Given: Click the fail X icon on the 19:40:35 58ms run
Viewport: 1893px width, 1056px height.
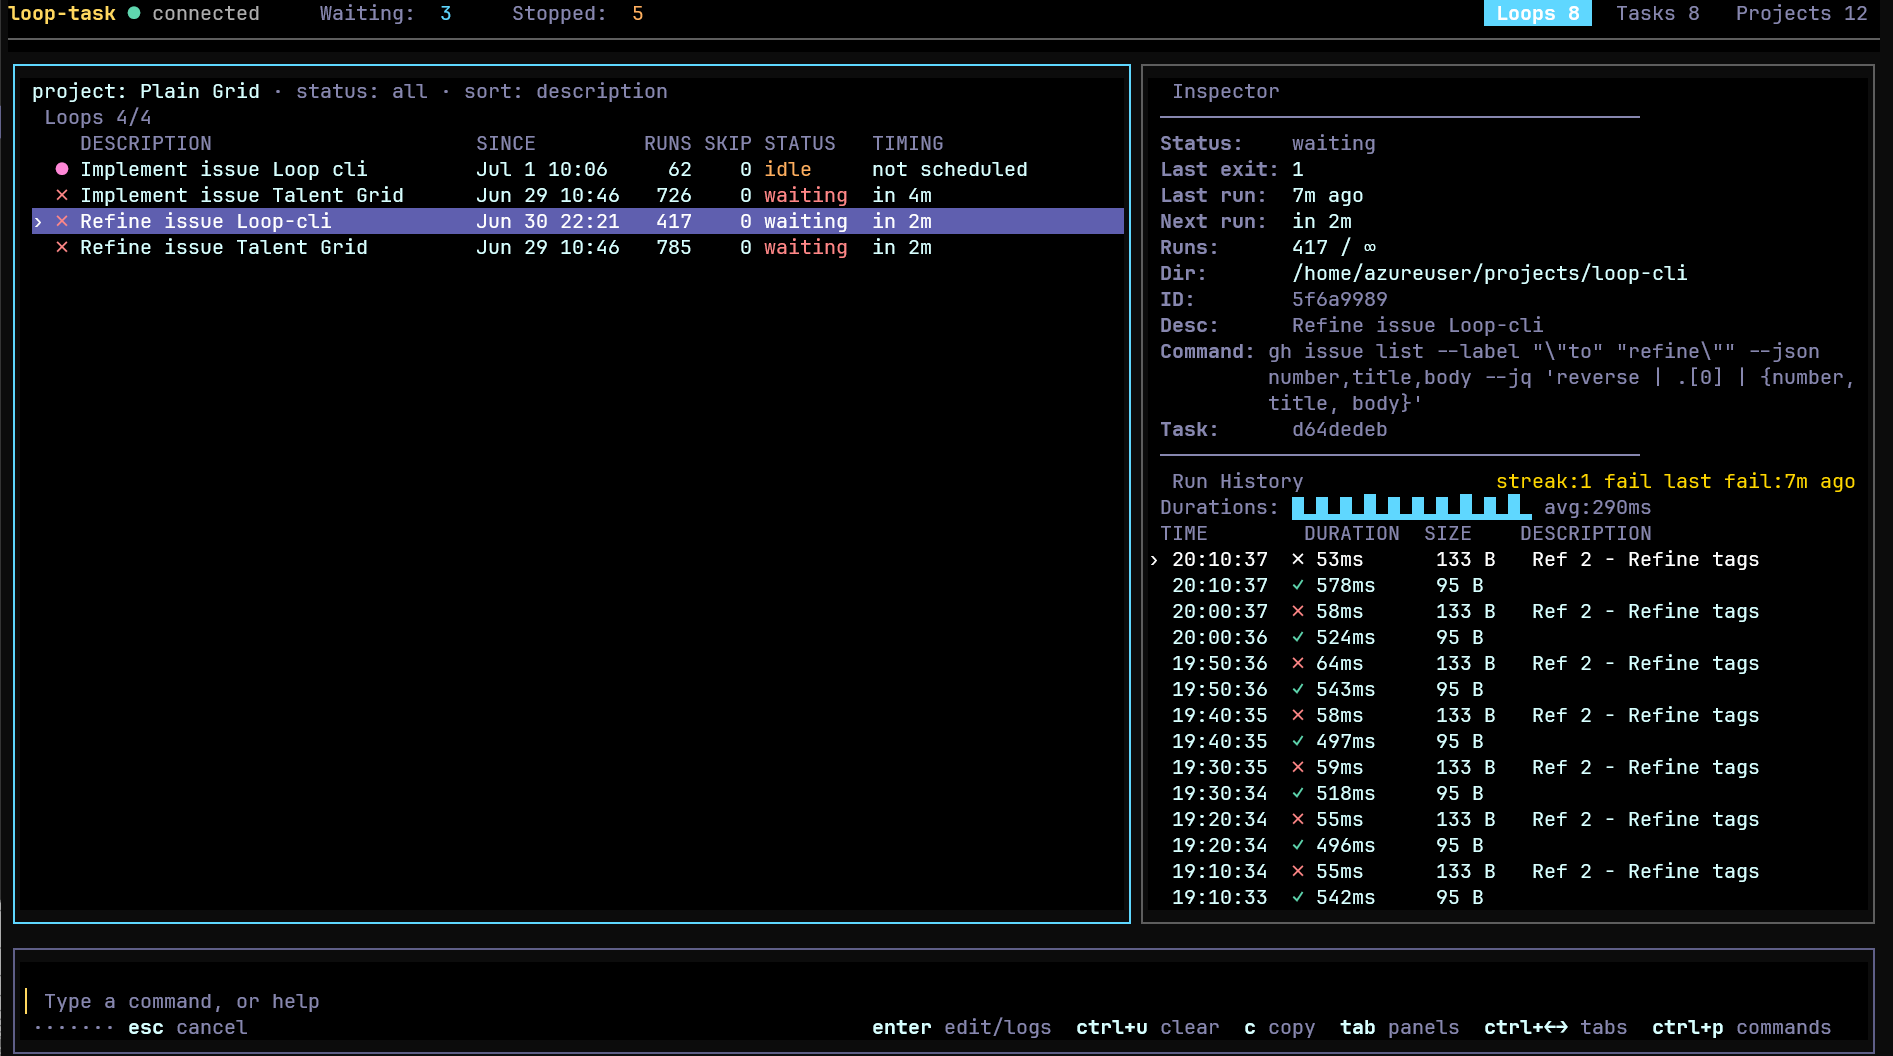Looking at the screenshot, I should pyautogui.click(x=1298, y=715).
